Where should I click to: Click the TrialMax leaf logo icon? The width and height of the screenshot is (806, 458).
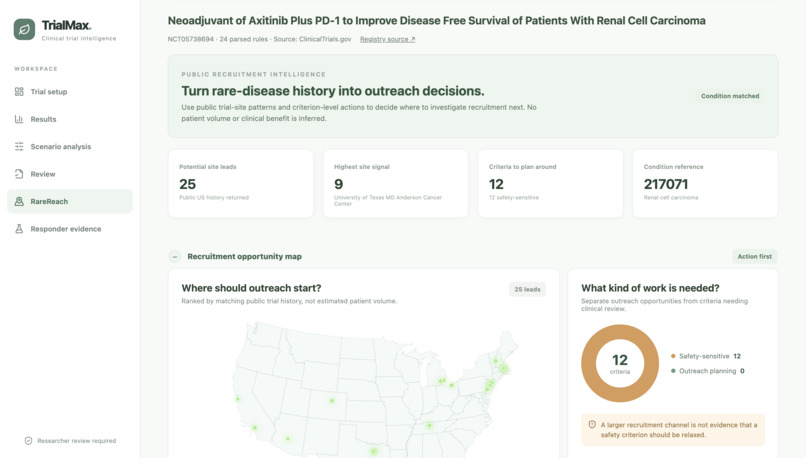point(24,29)
